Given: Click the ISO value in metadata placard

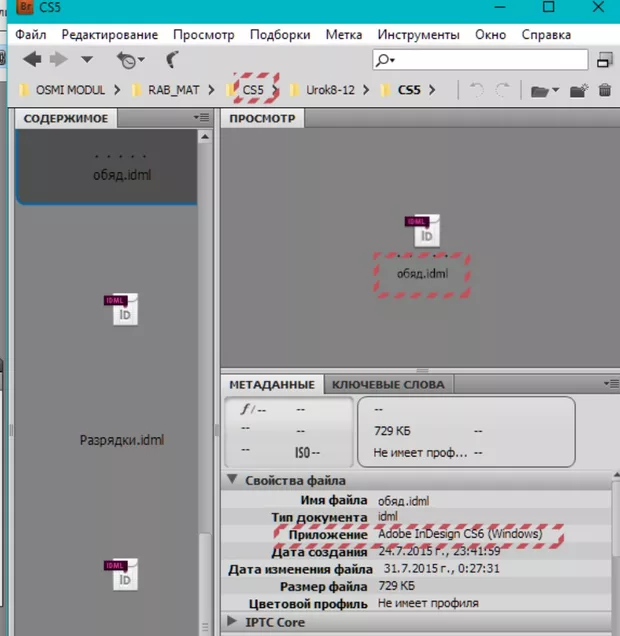Looking at the screenshot, I should point(307,453).
